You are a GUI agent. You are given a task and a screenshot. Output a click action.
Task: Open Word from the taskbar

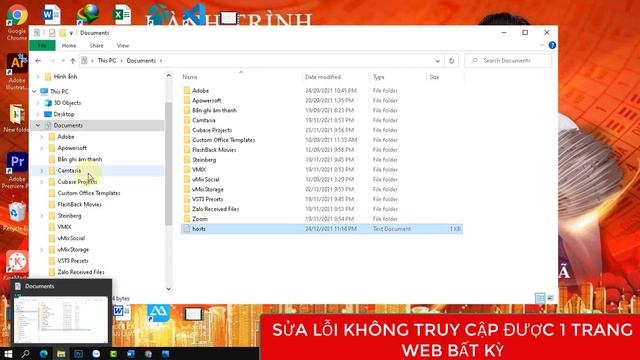pos(131,354)
